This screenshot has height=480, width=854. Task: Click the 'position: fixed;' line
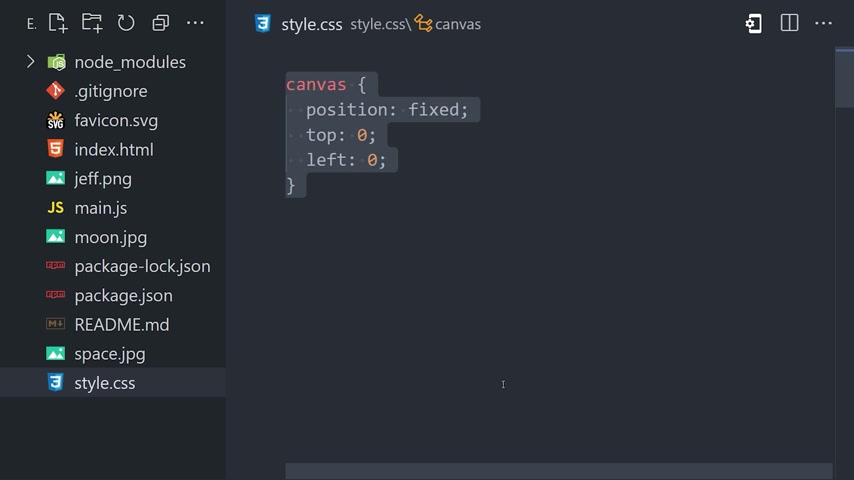[x=387, y=110]
